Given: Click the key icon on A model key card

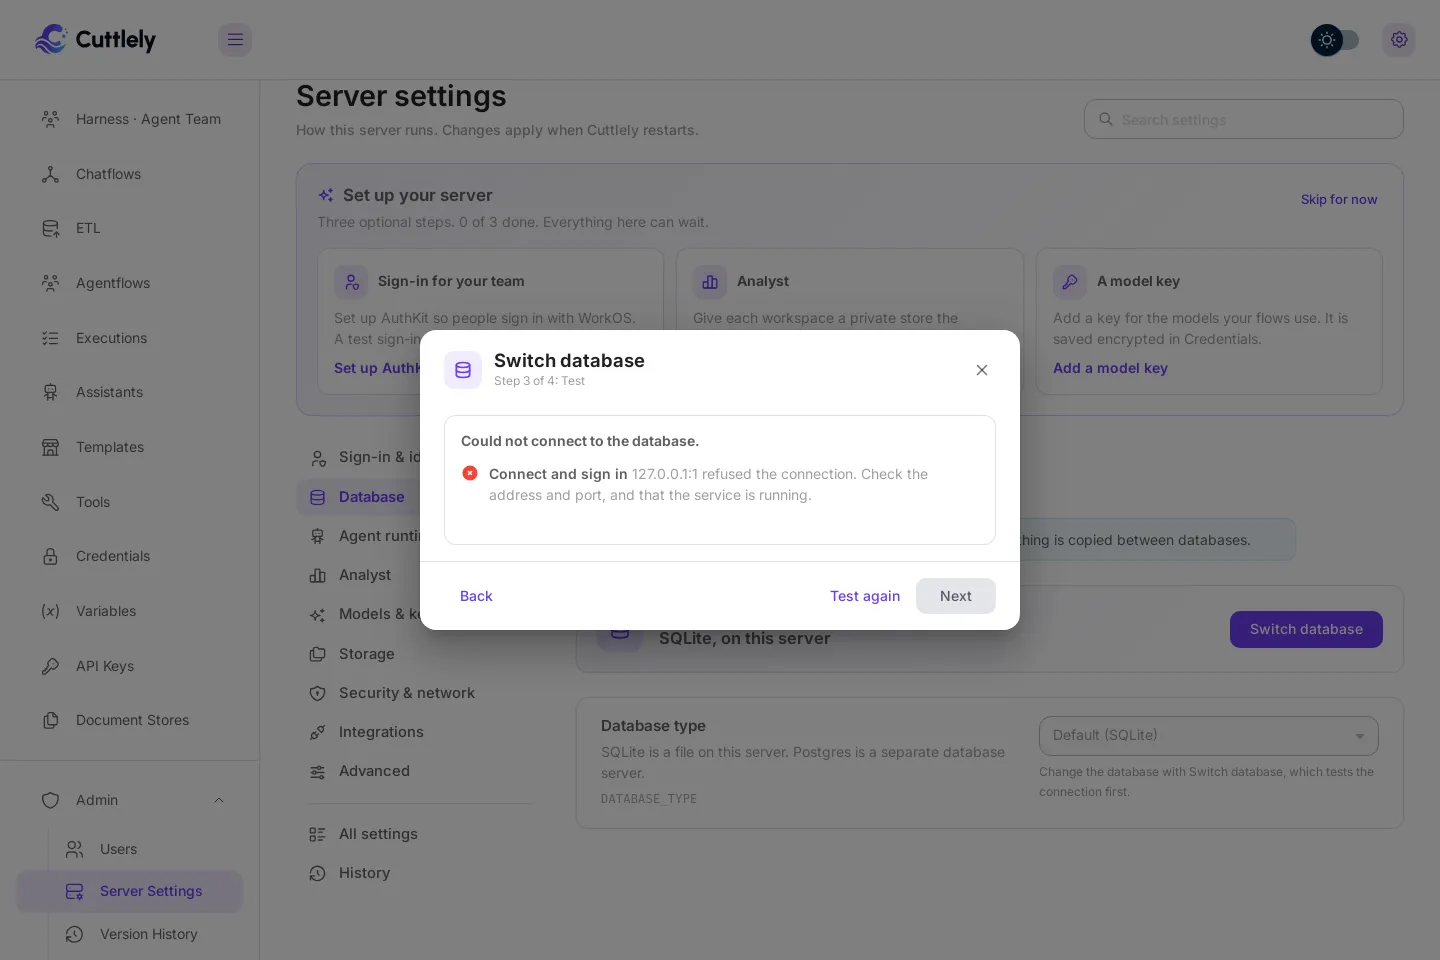Looking at the screenshot, I should tap(1069, 282).
